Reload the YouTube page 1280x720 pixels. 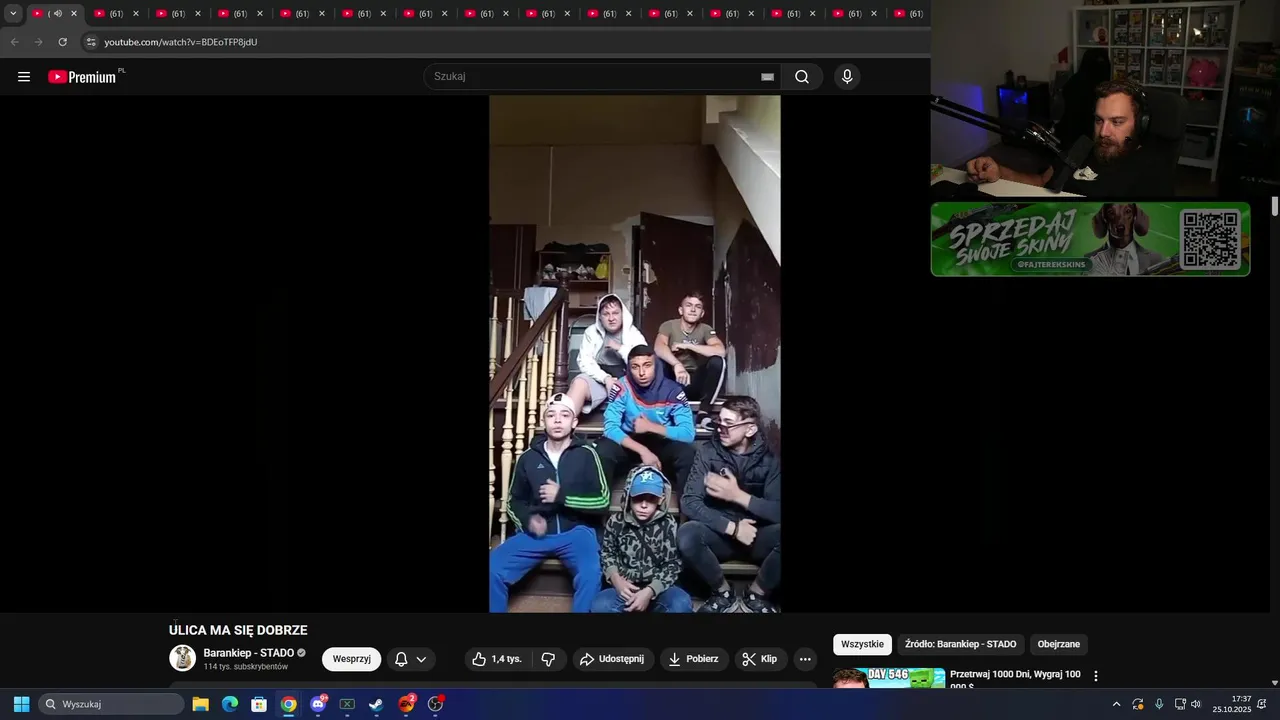tap(62, 42)
